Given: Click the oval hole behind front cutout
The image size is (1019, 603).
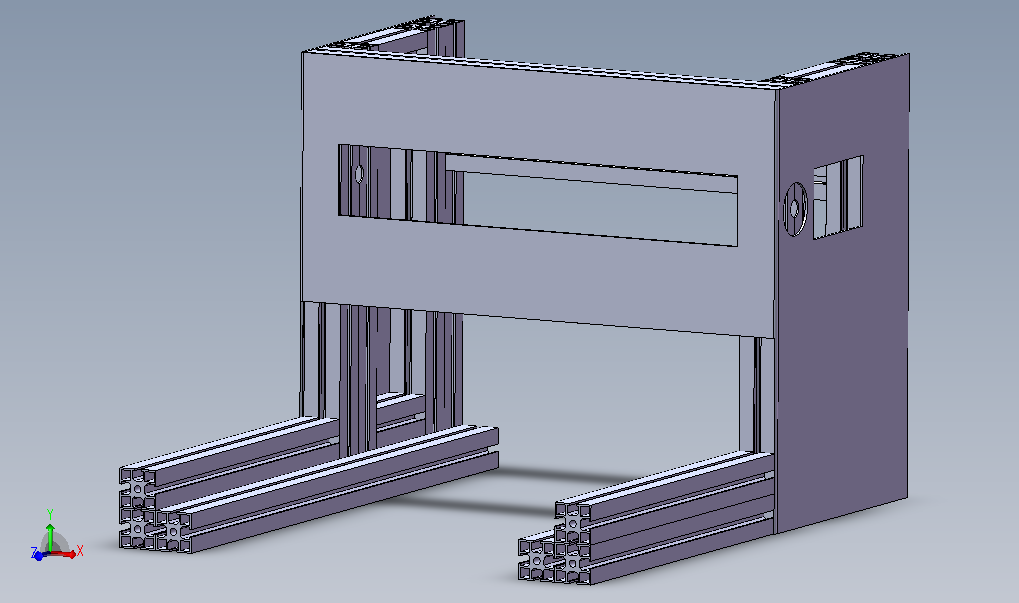Looking at the screenshot, I should (x=359, y=174).
